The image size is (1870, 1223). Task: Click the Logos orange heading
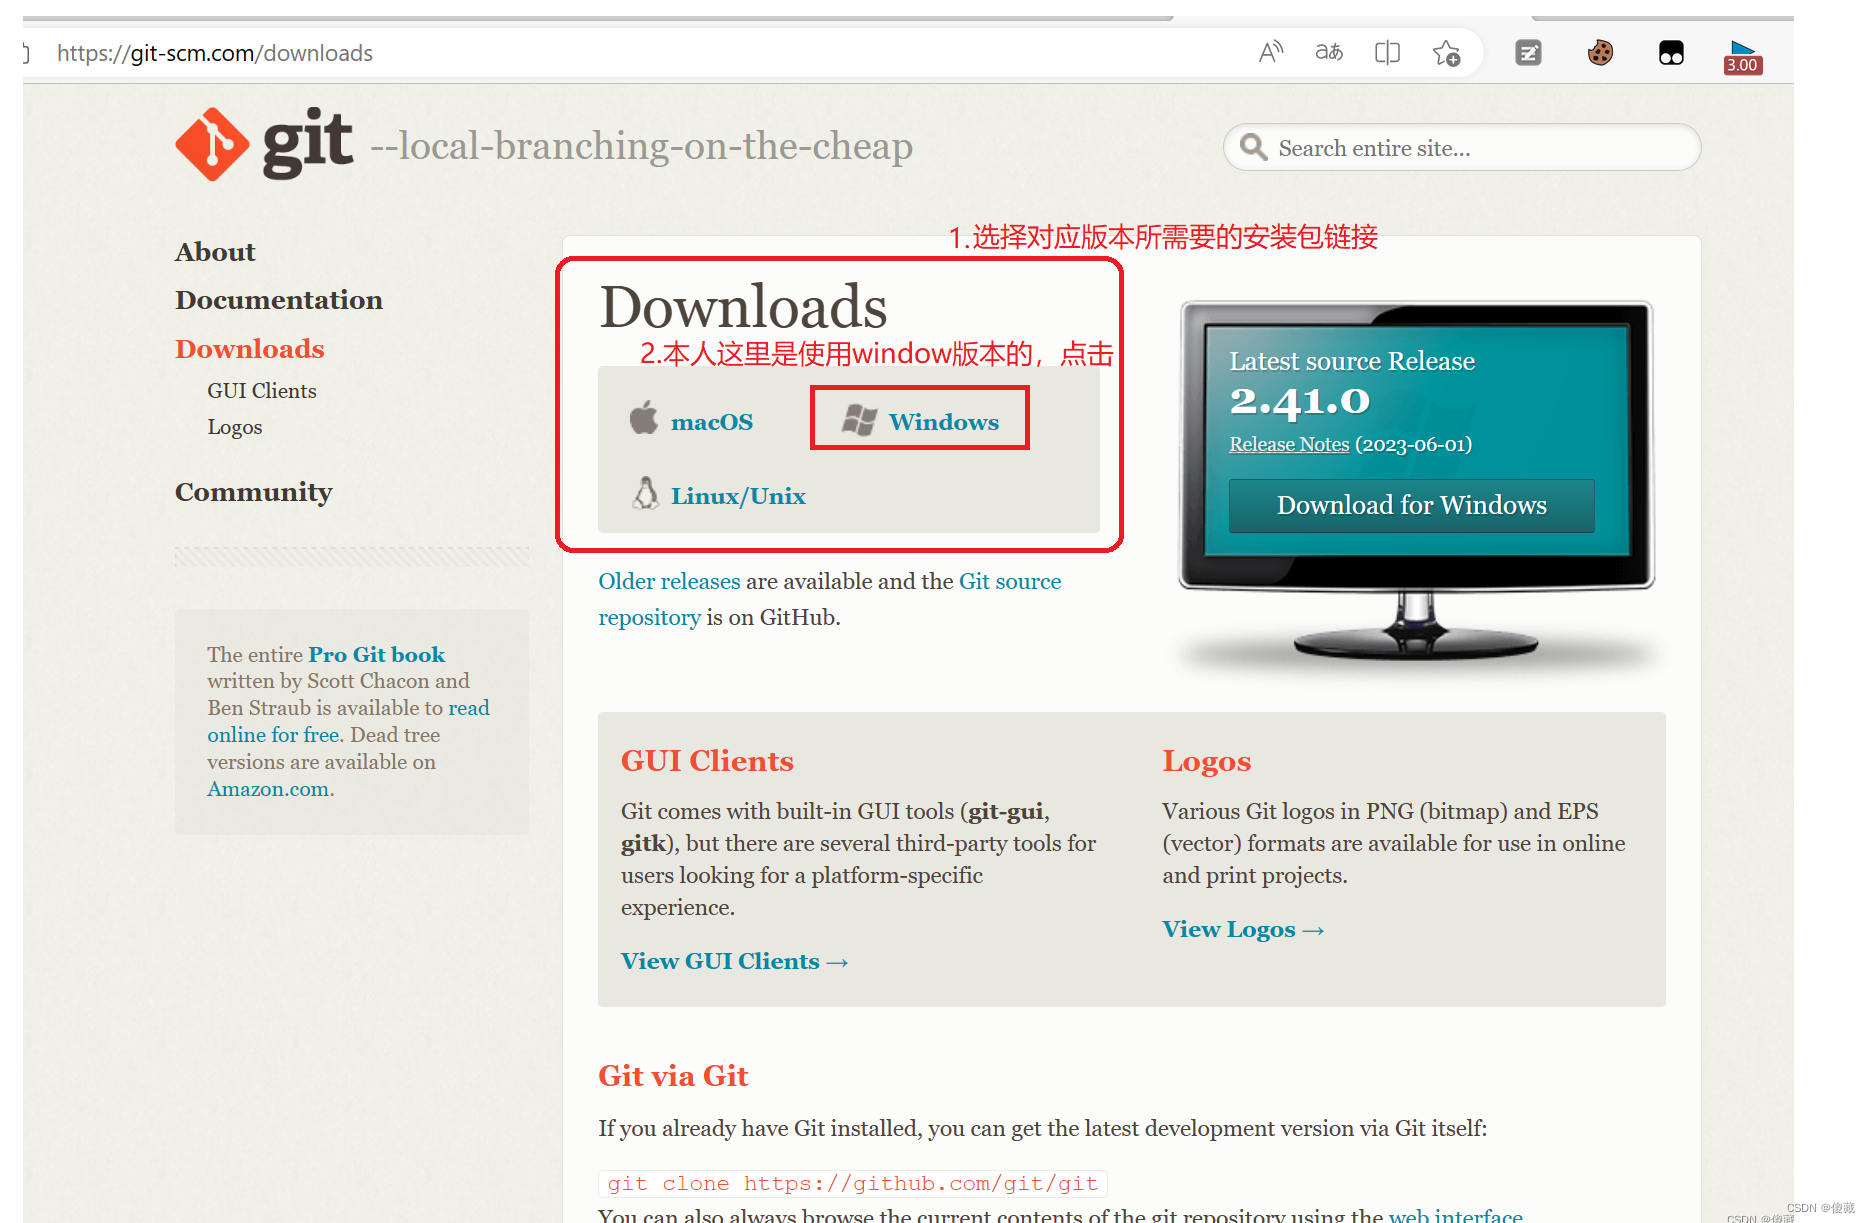[x=1206, y=761]
